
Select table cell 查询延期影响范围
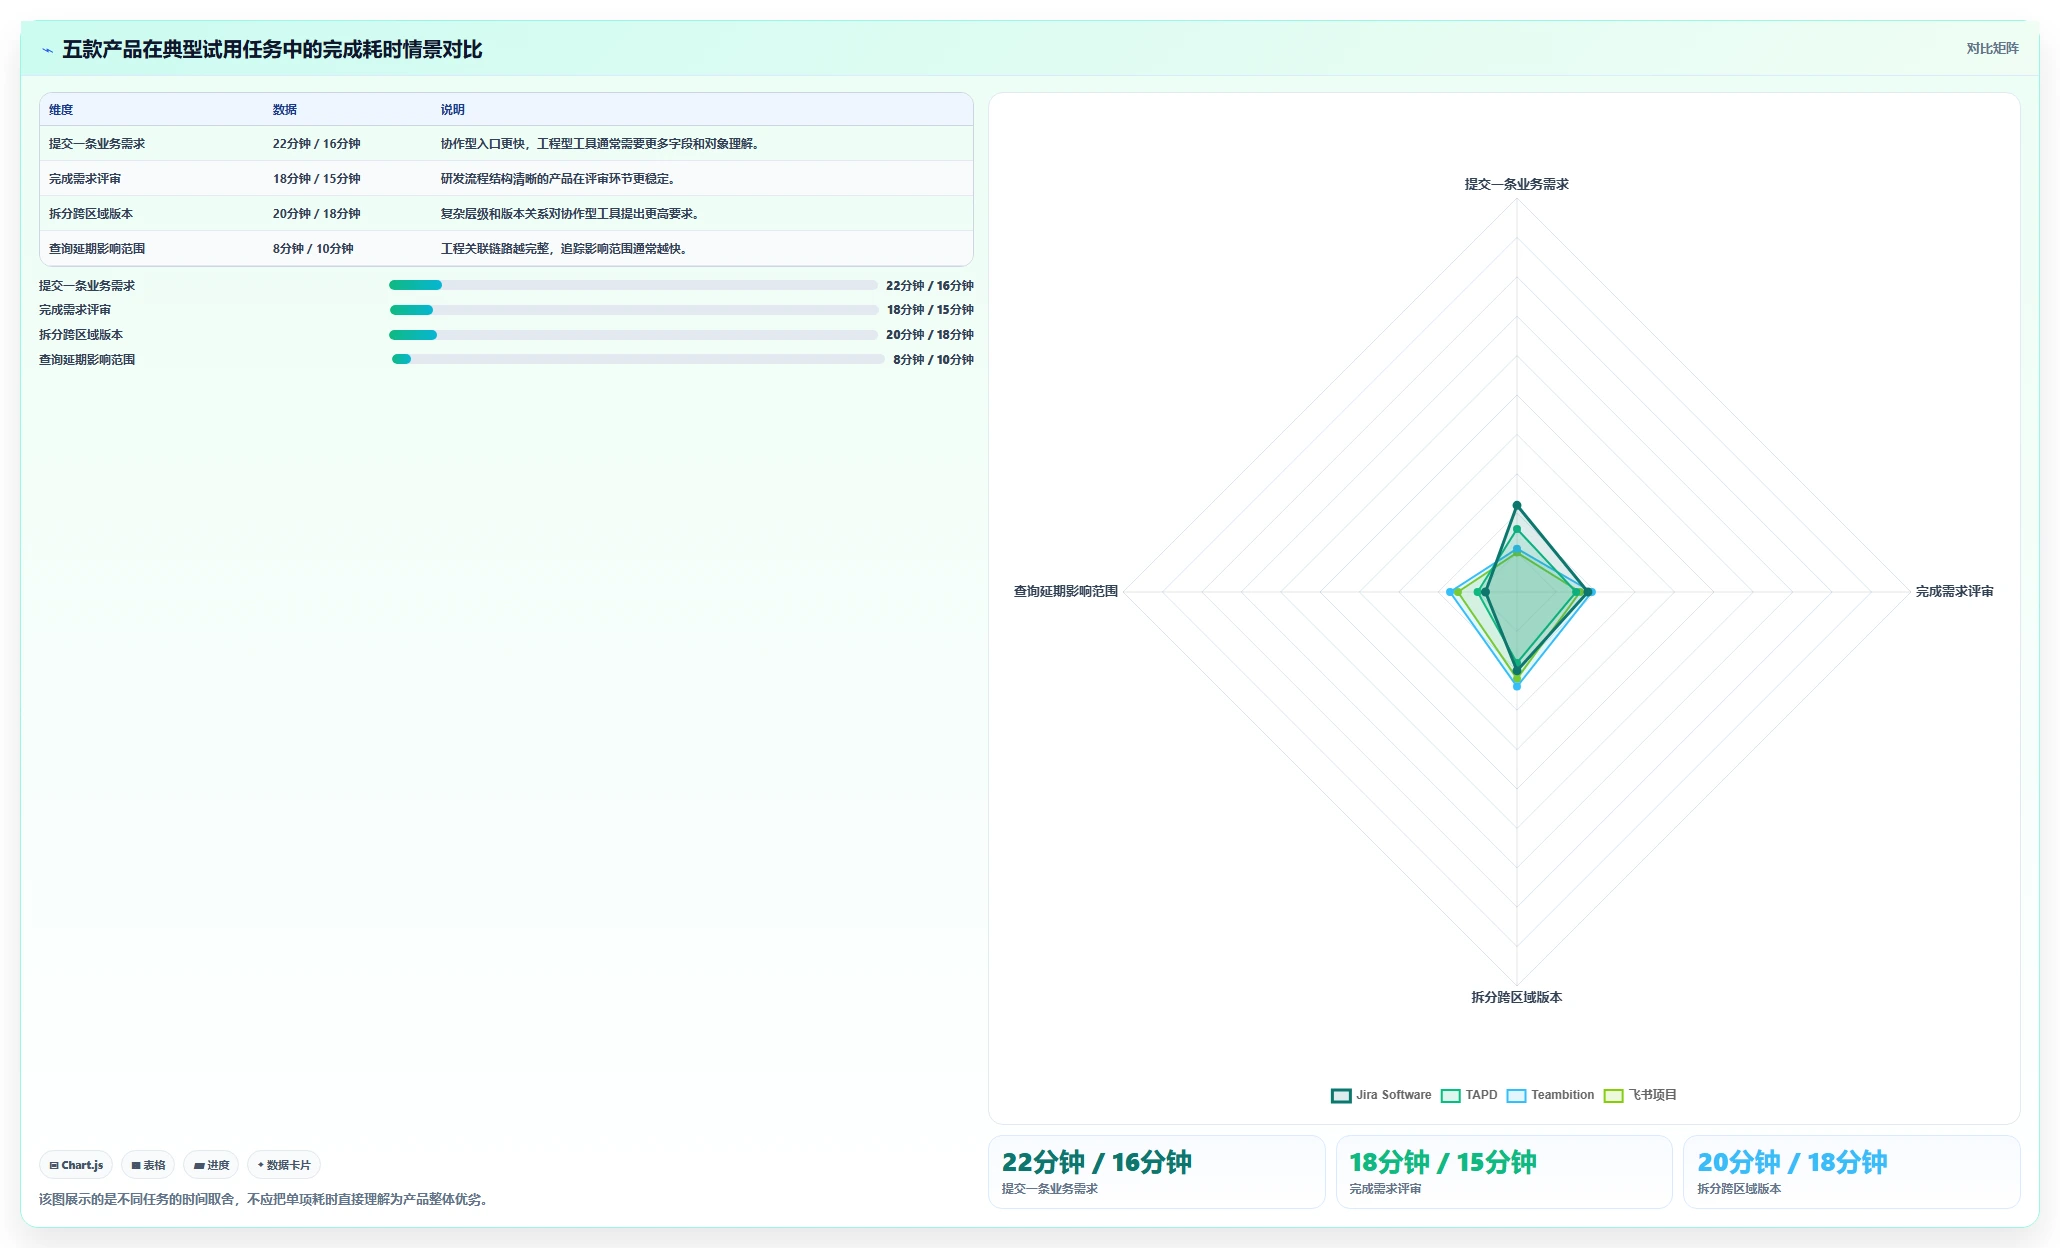(97, 249)
